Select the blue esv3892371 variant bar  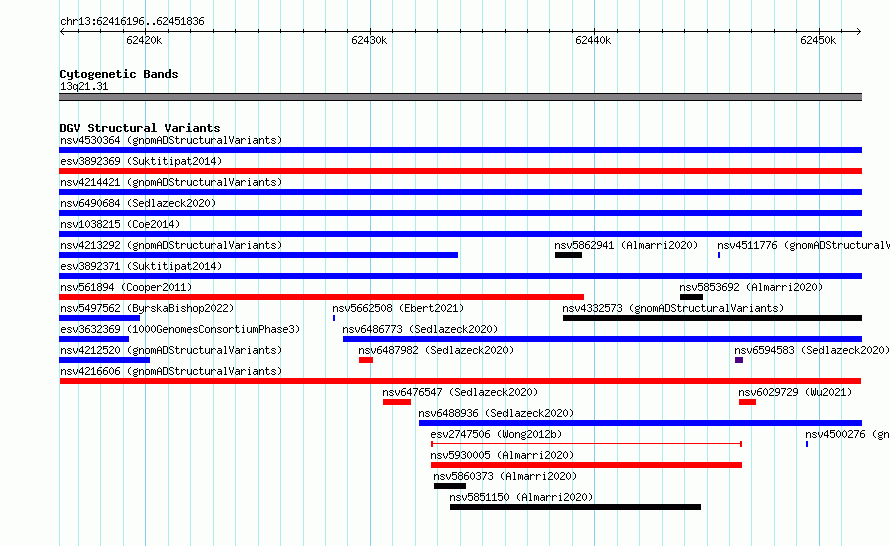(x=460, y=276)
